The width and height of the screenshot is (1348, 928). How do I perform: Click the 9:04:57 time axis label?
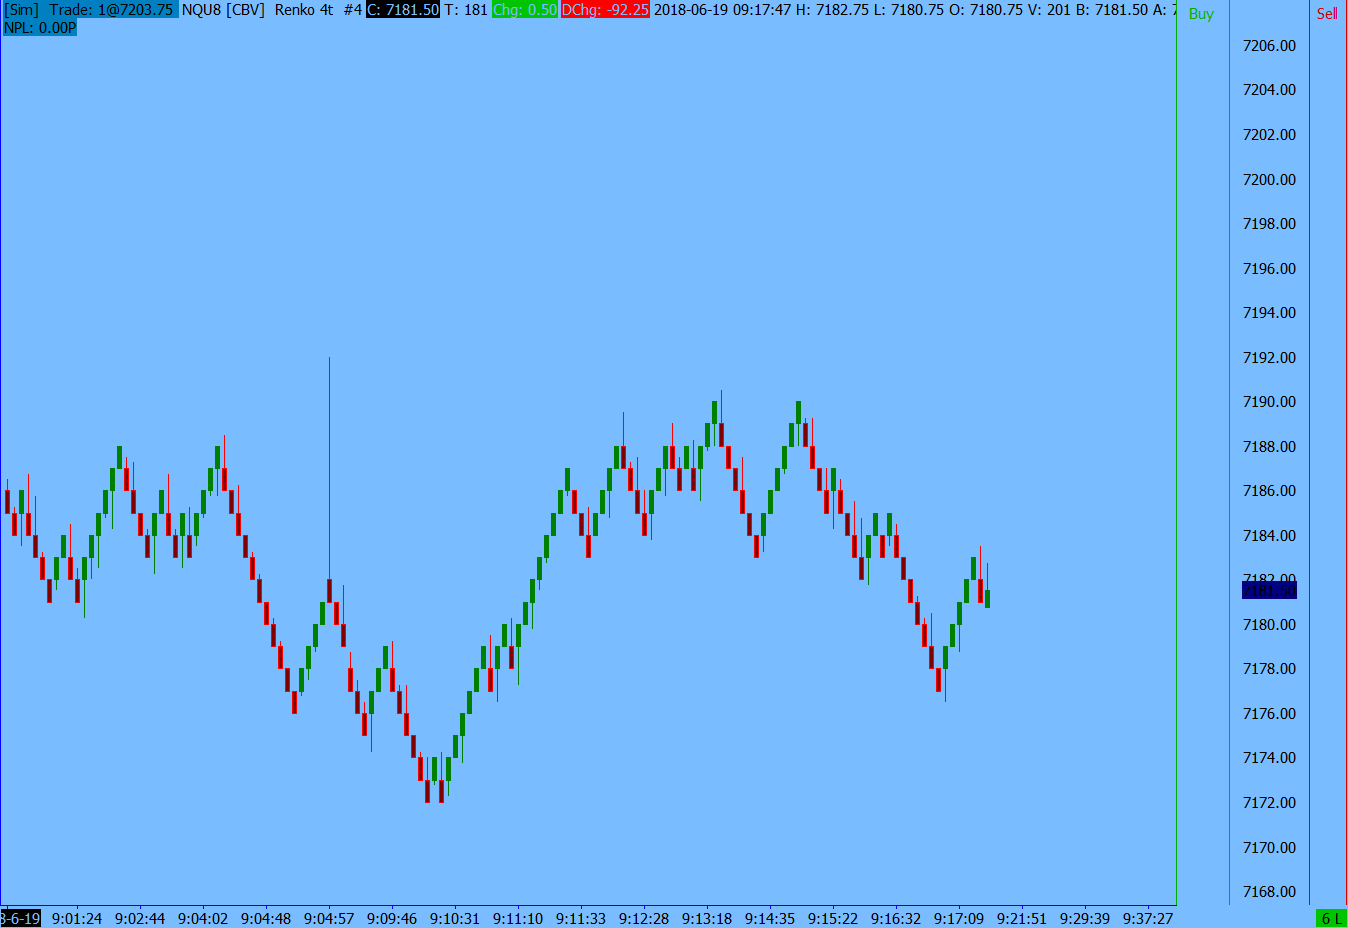pyautogui.click(x=329, y=918)
